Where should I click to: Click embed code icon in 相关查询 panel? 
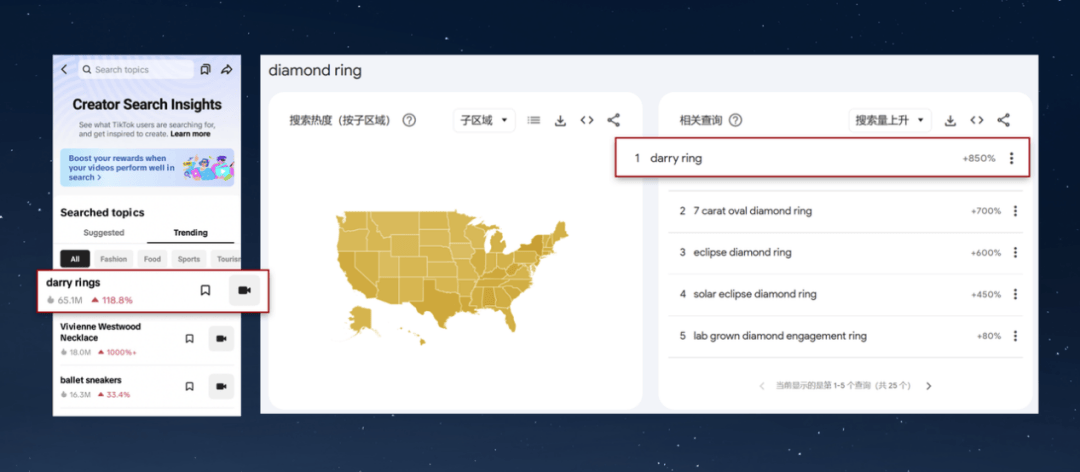coord(977,120)
